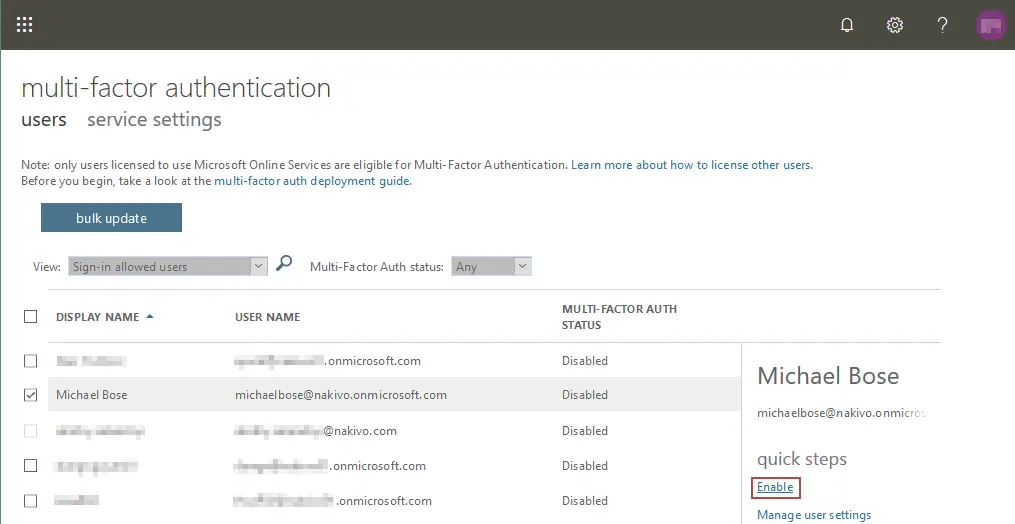Open the Multi-Factor Auth status dropdown
Screen dimensions: 1015x524
(491, 266)
